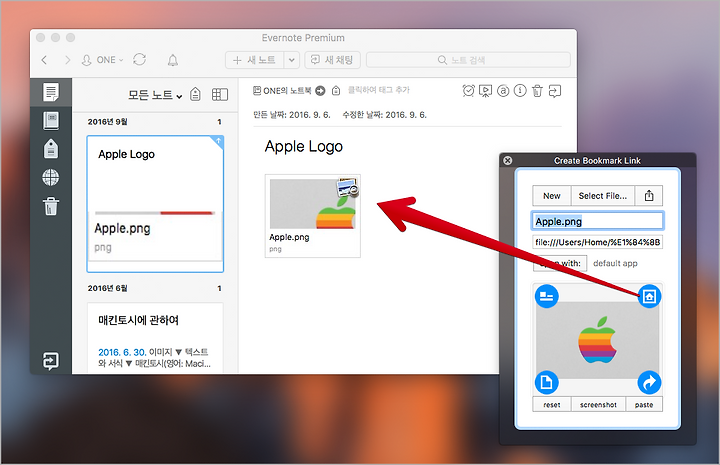This screenshot has width=720, height=465.
Task: Click the blue arrow icon on the preview
Action: point(649,382)
